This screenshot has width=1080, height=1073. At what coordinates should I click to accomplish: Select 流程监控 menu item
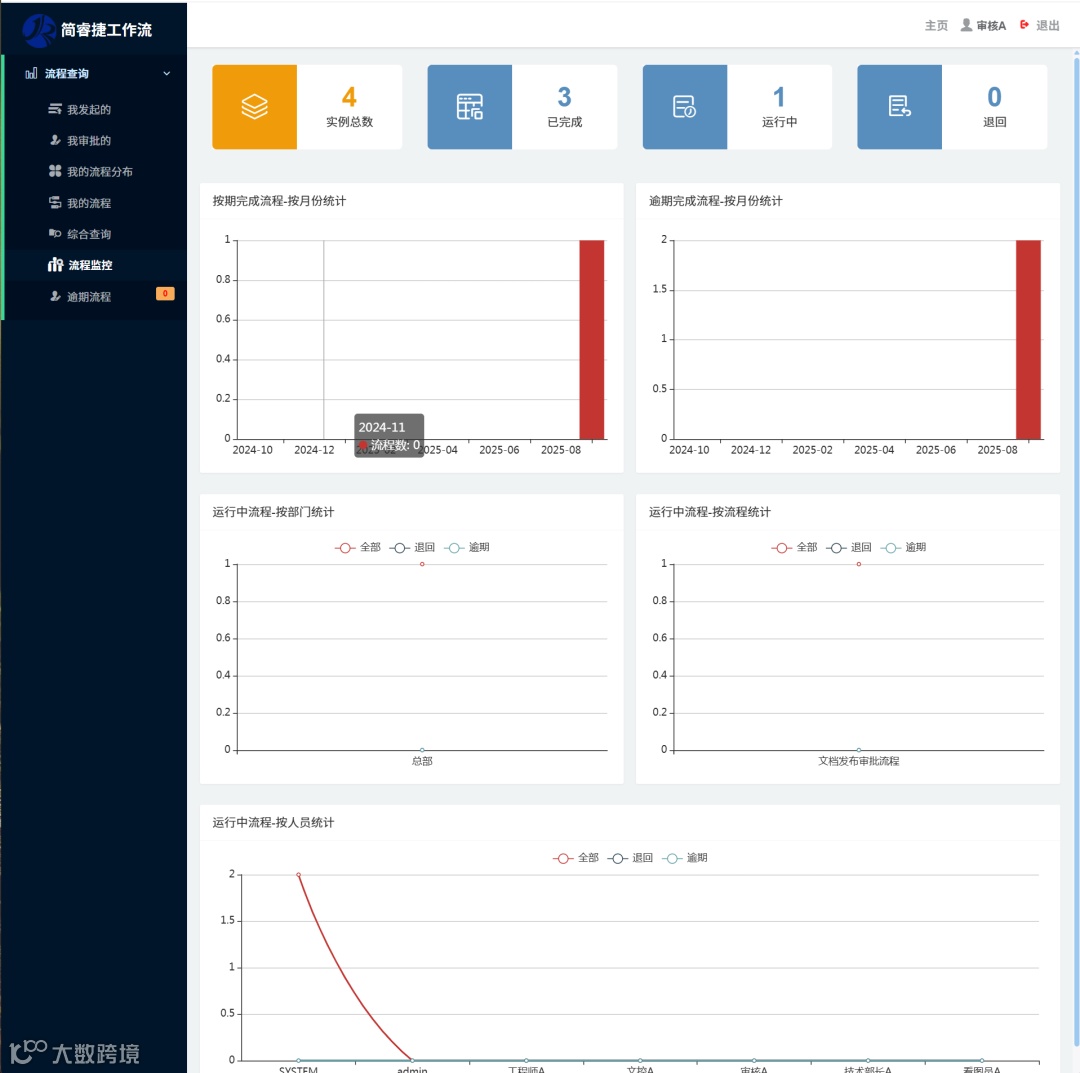[90, 265]
